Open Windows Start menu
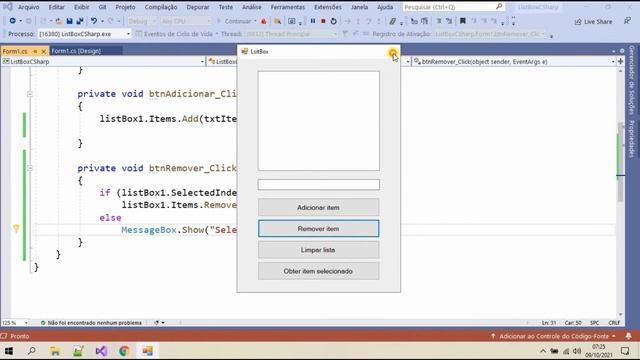The height and width of the screenshot is (360, 640). tap(9, 351)
